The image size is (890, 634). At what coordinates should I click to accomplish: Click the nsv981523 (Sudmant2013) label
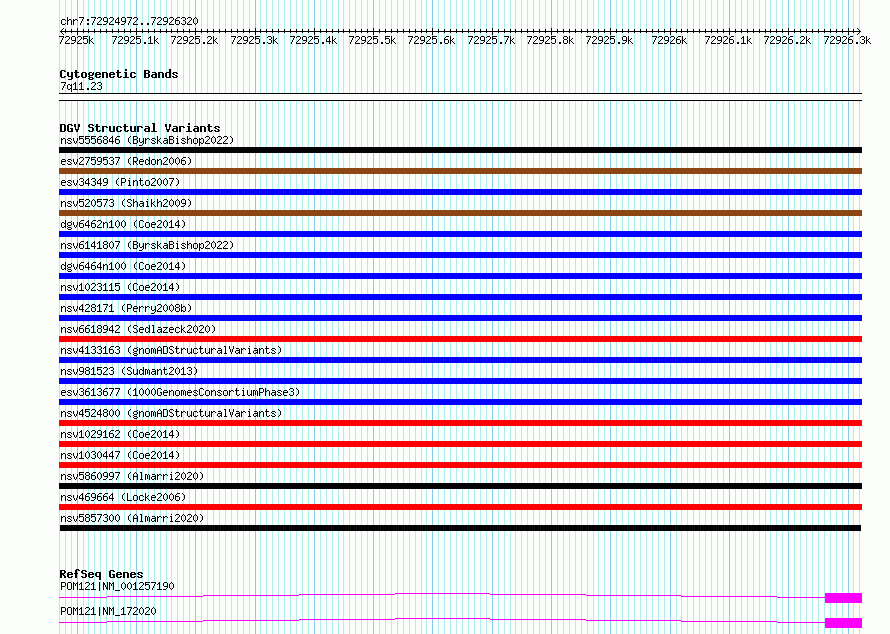(129, 371)
